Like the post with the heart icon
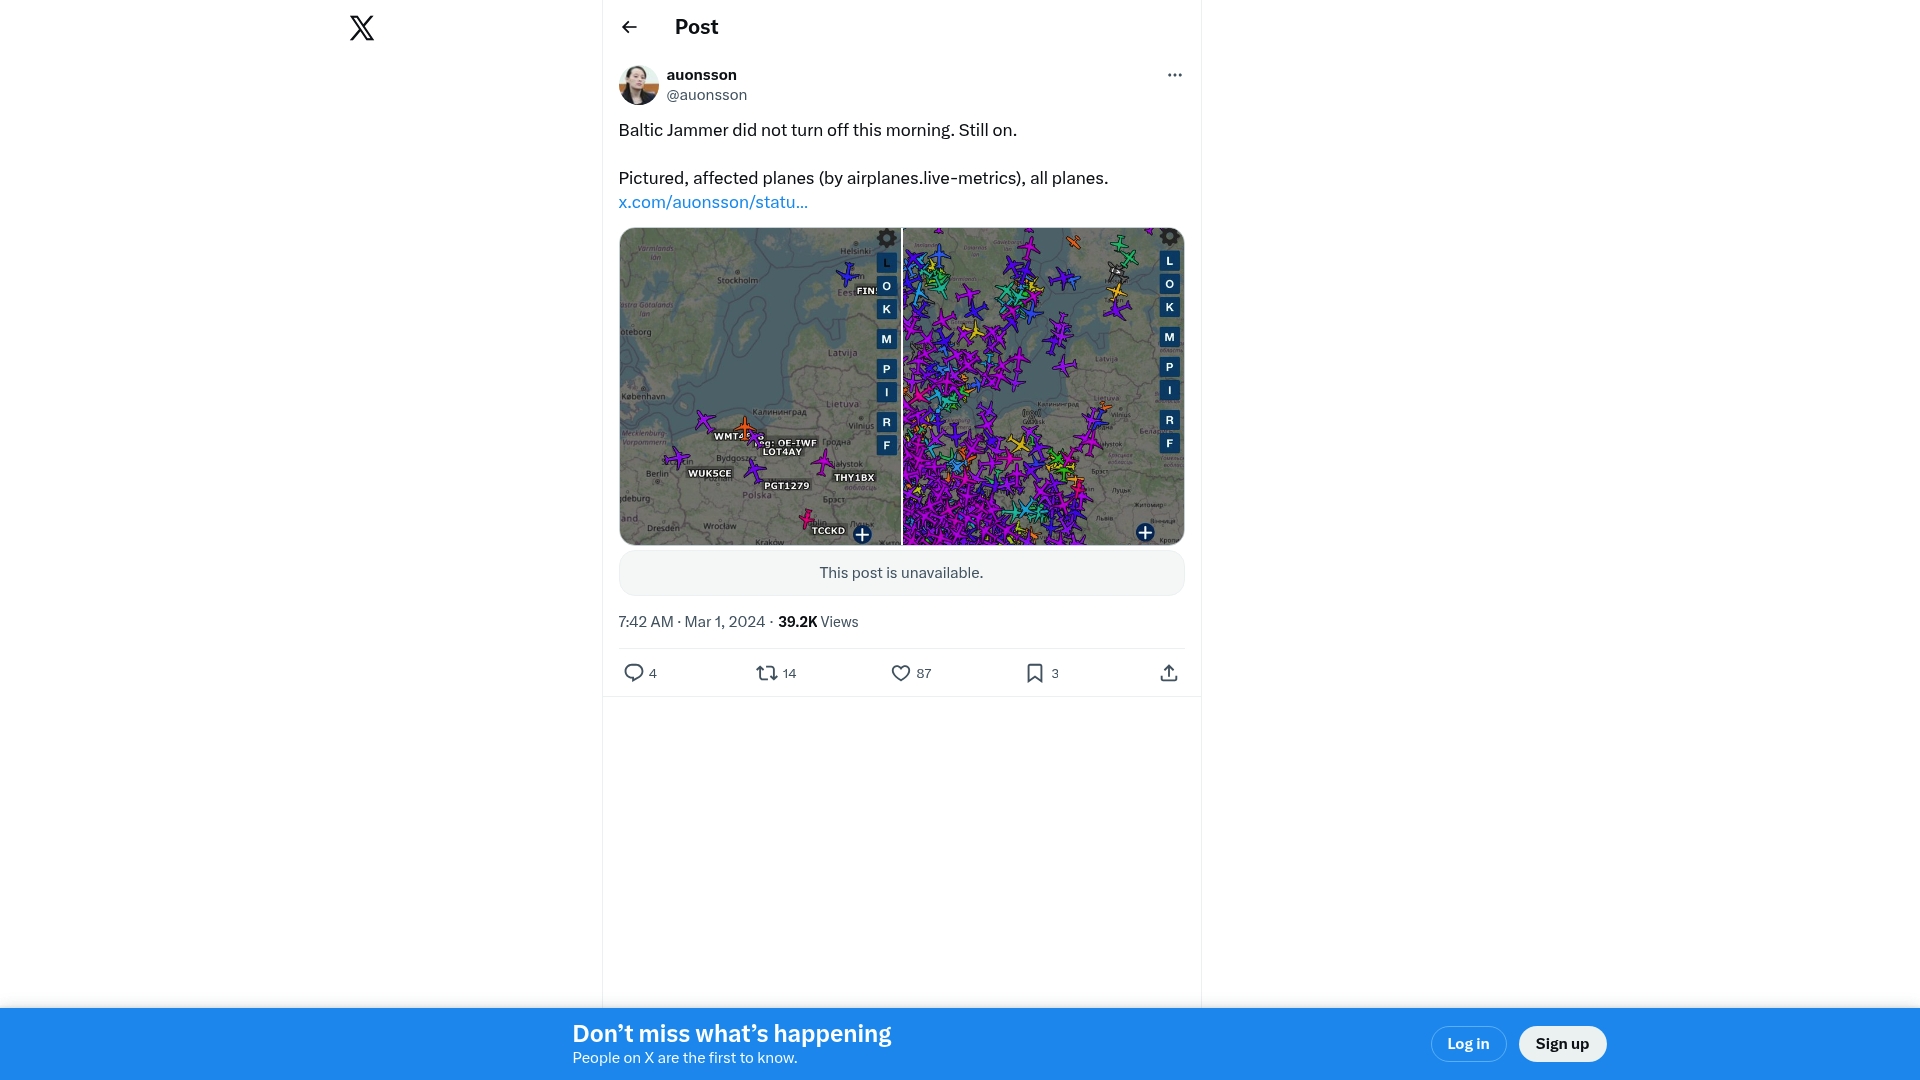Image resolution: width=1920 pixels, height=1080 pixels. click(x=901, y=673)
